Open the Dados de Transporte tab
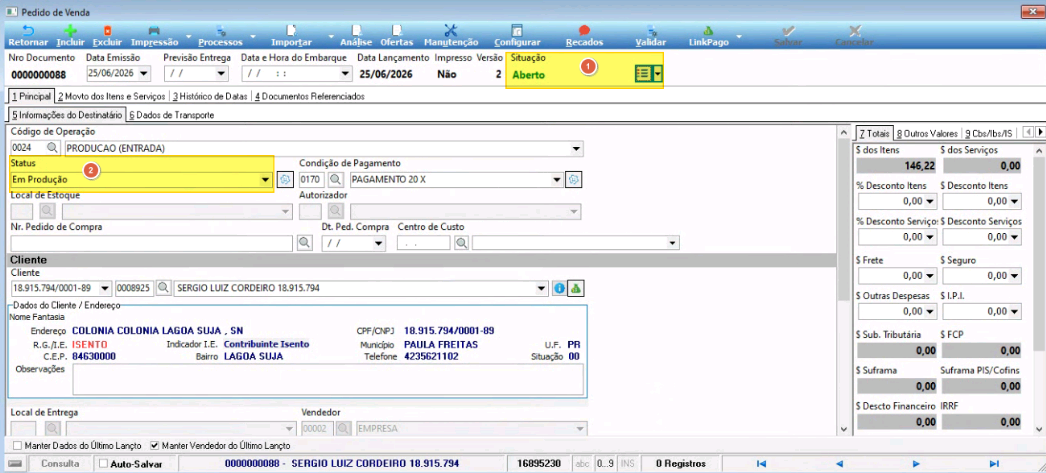This screenshot has width=1046, height=473. 171,115
